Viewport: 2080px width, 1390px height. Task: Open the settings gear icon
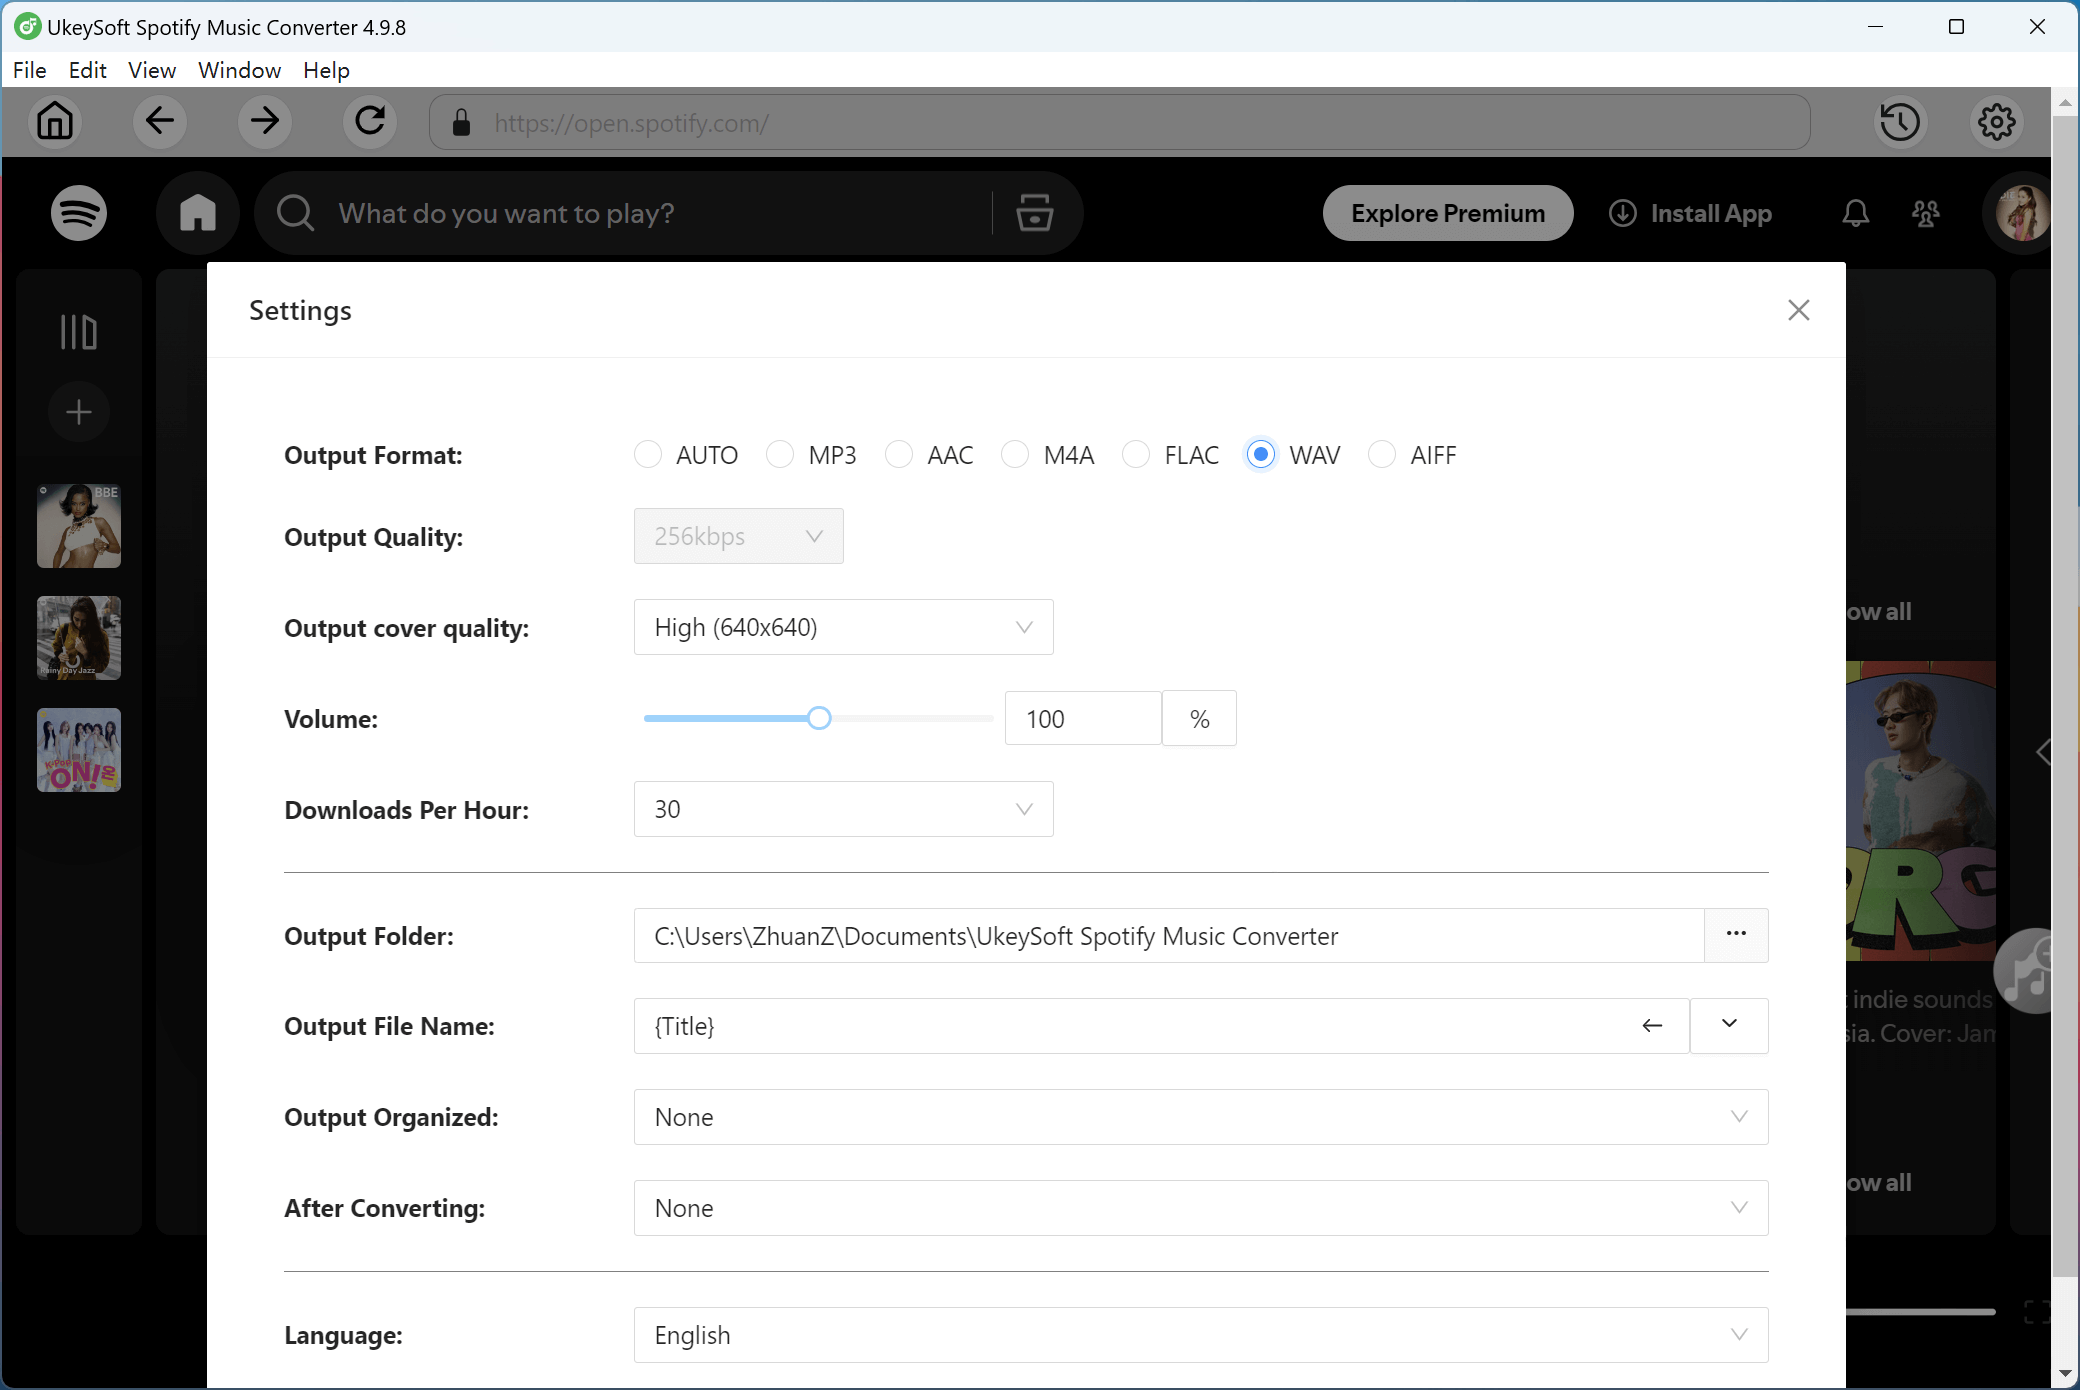point(1996,121)
